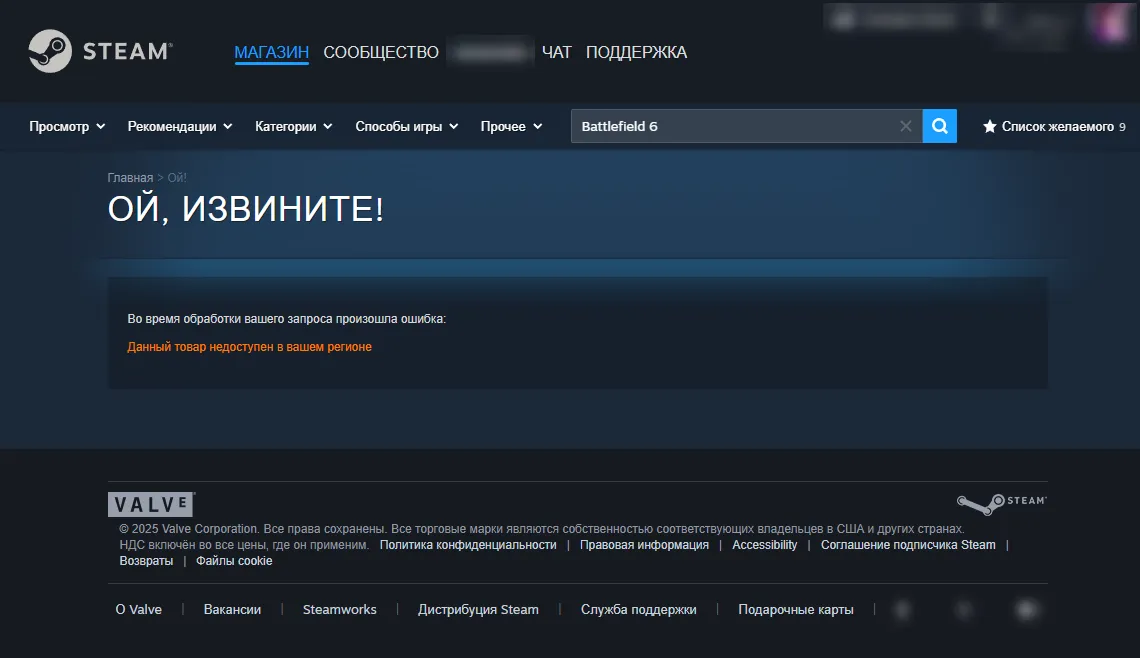This screenshot has height=658, width=1140.
Task: Click the user avatar in the top-right corner
Action: (1112, 22)
